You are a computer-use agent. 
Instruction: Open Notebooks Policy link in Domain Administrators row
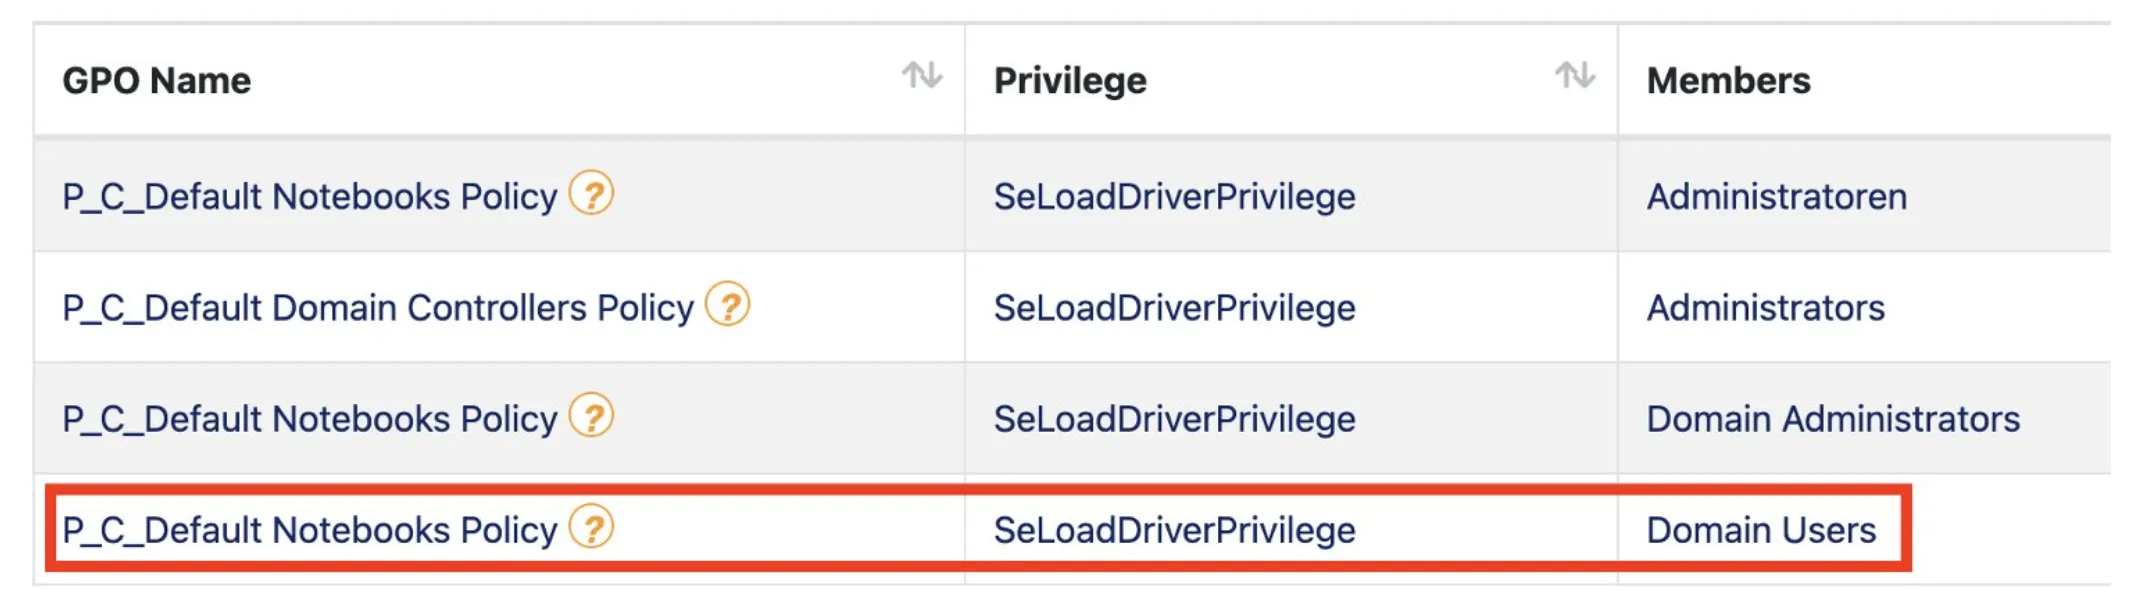(x=309, y=419)
